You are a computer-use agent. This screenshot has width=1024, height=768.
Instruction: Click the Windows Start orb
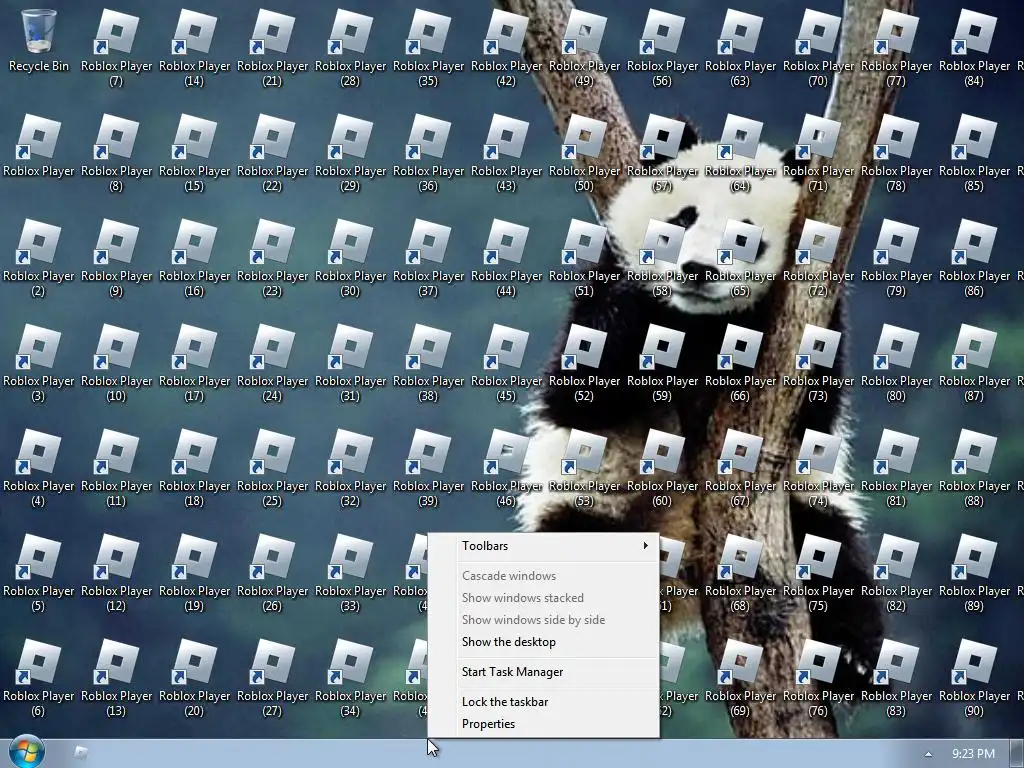(27, 752)
